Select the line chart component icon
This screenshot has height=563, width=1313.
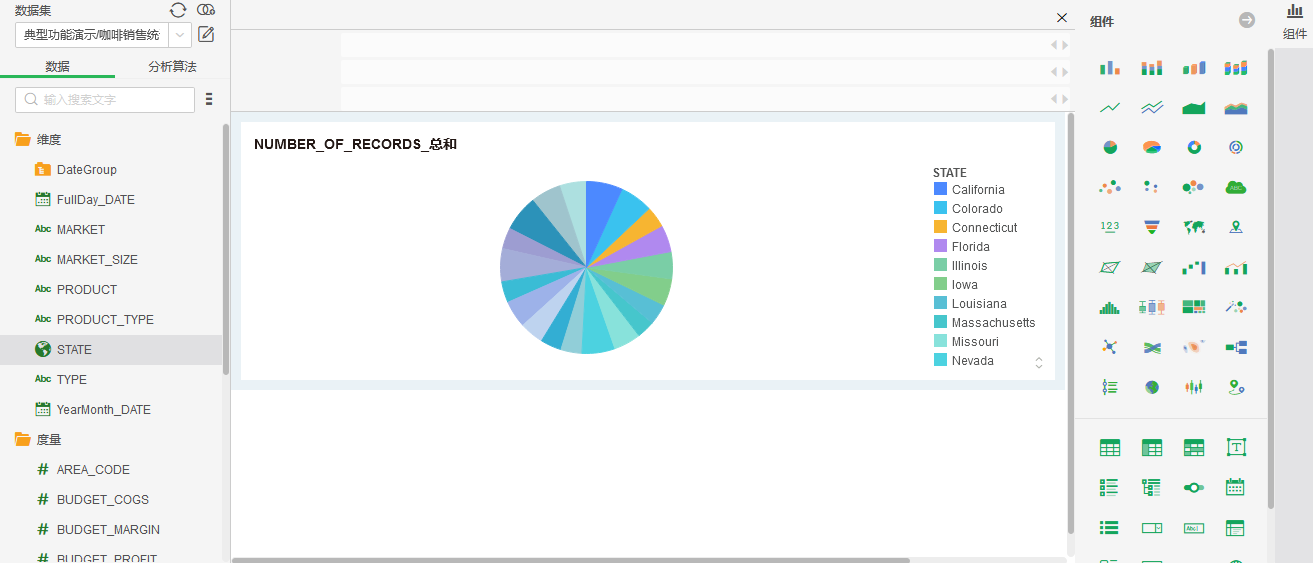tap(1110, 108)
